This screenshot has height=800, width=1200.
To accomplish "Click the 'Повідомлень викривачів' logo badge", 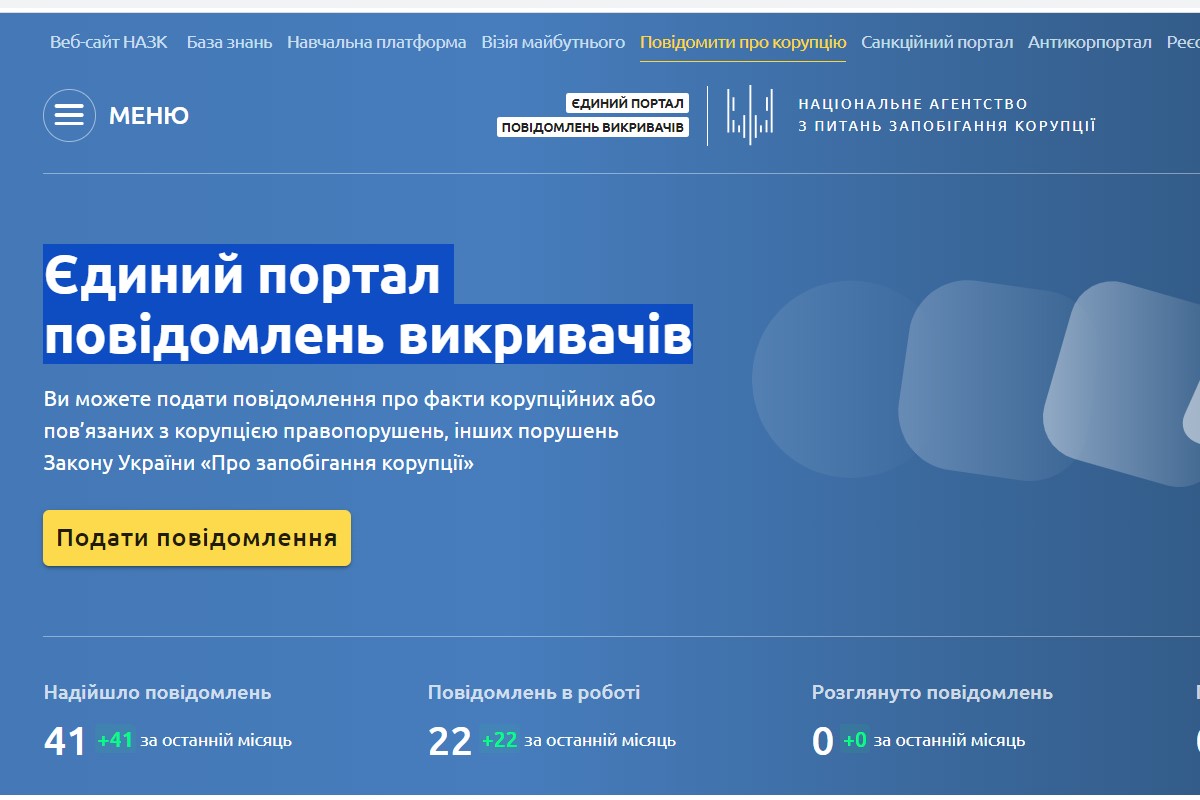I will tap(593, 128).
